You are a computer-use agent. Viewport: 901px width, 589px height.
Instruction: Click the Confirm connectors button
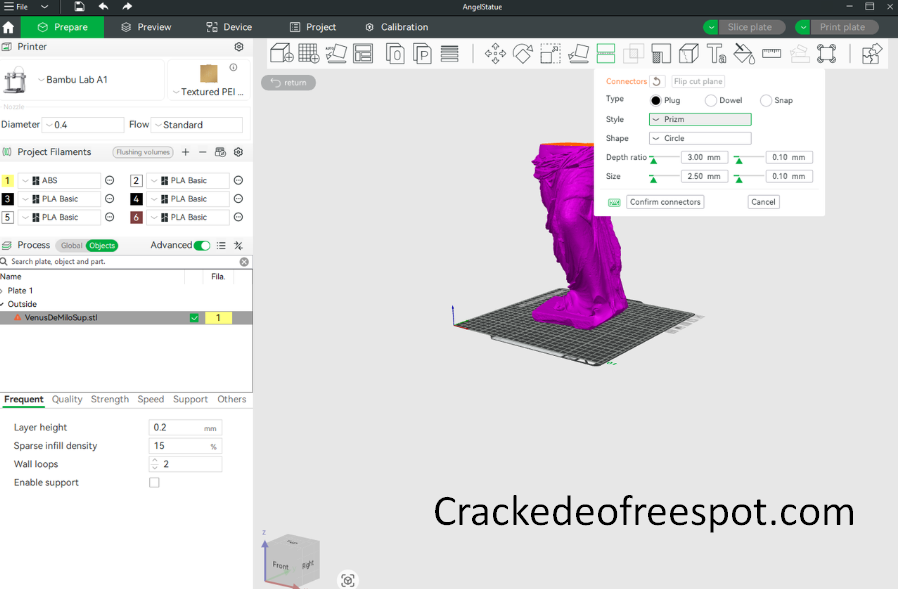pyautogui.click(x=665, y=202)
